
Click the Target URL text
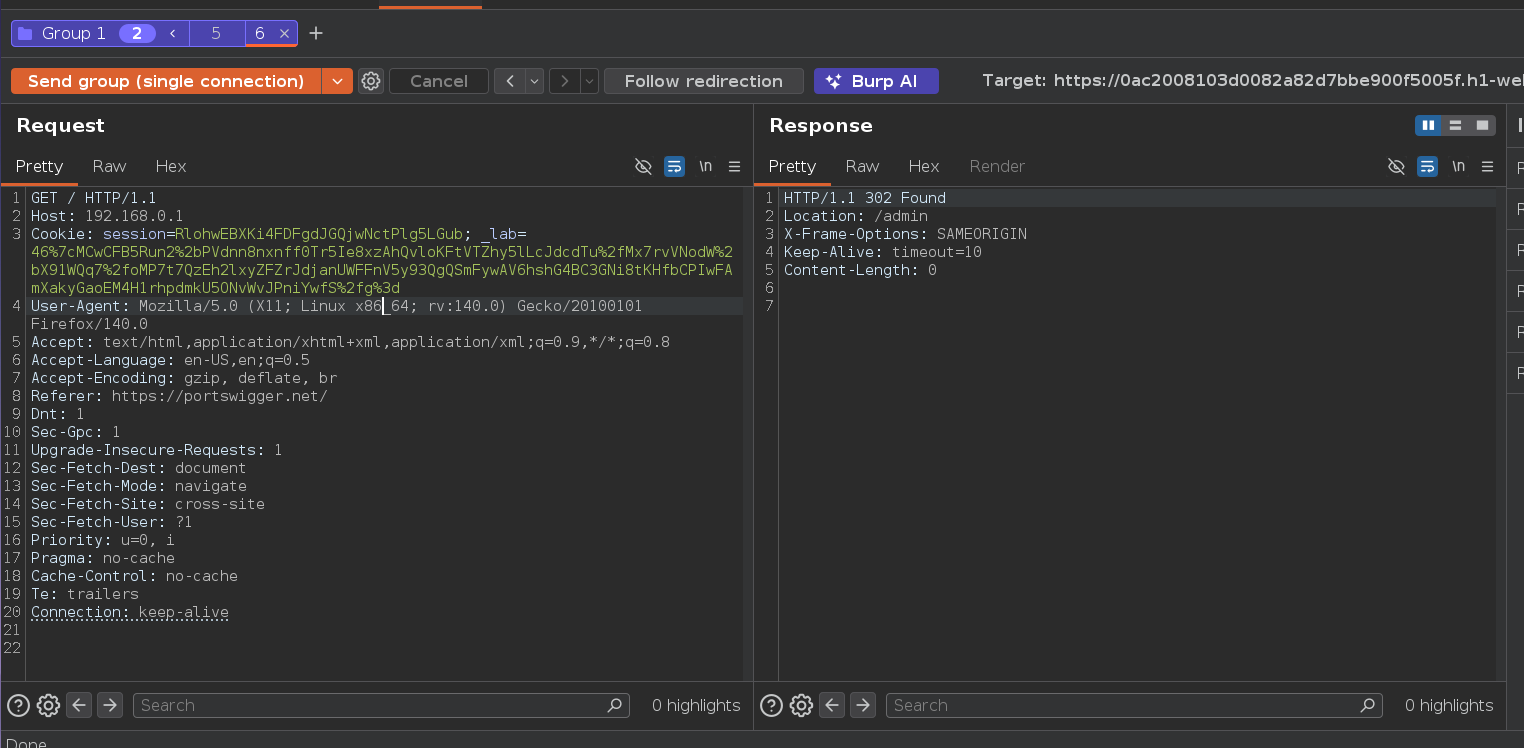pos(1252,81)
